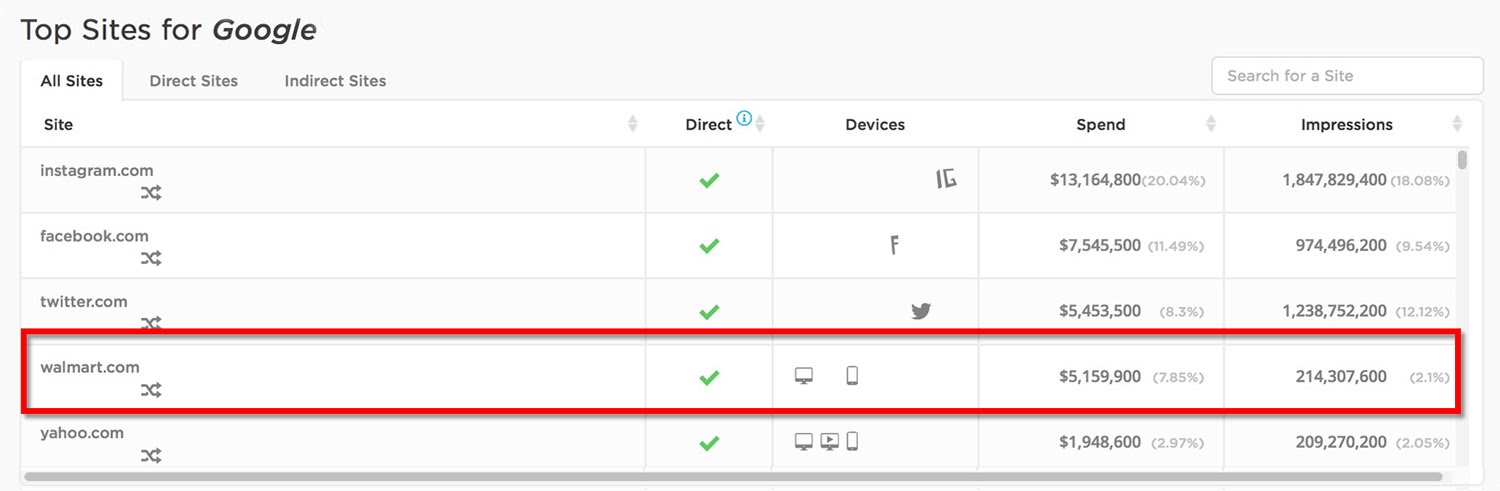Viewport: 1500px width, 491px height.
Task: Click the Direct column info icon
Action: point(744,118)
